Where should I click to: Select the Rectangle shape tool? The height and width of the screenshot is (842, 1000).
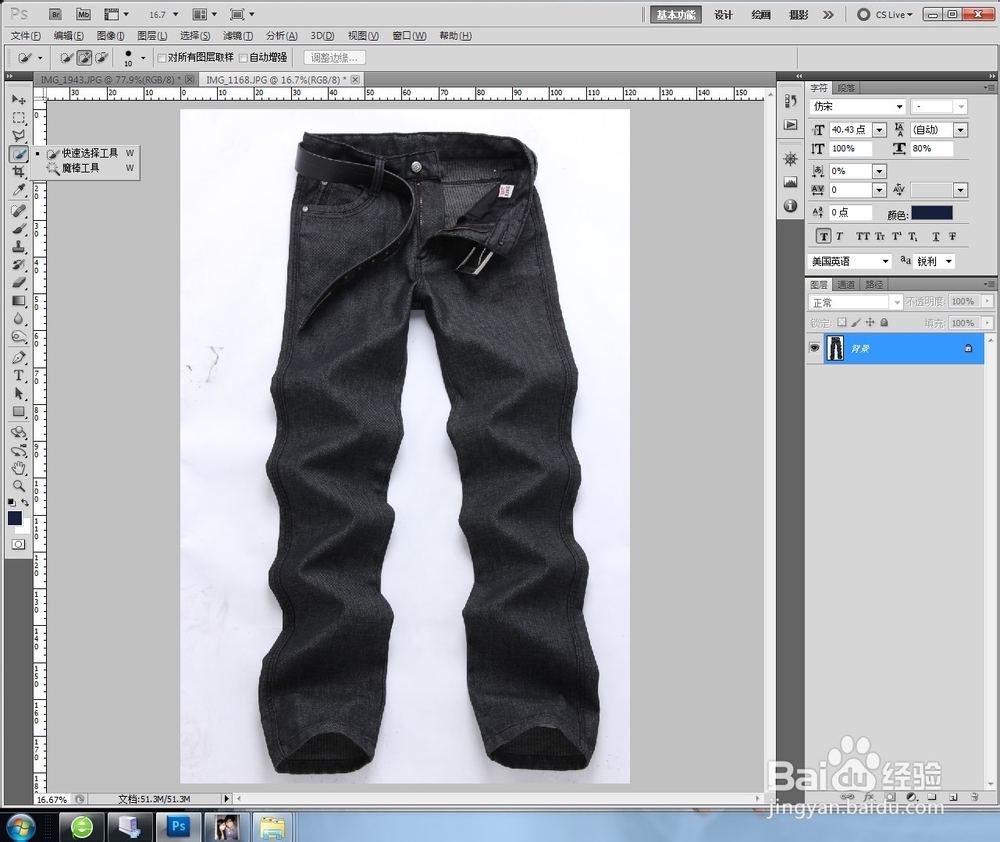coord(18,412)
